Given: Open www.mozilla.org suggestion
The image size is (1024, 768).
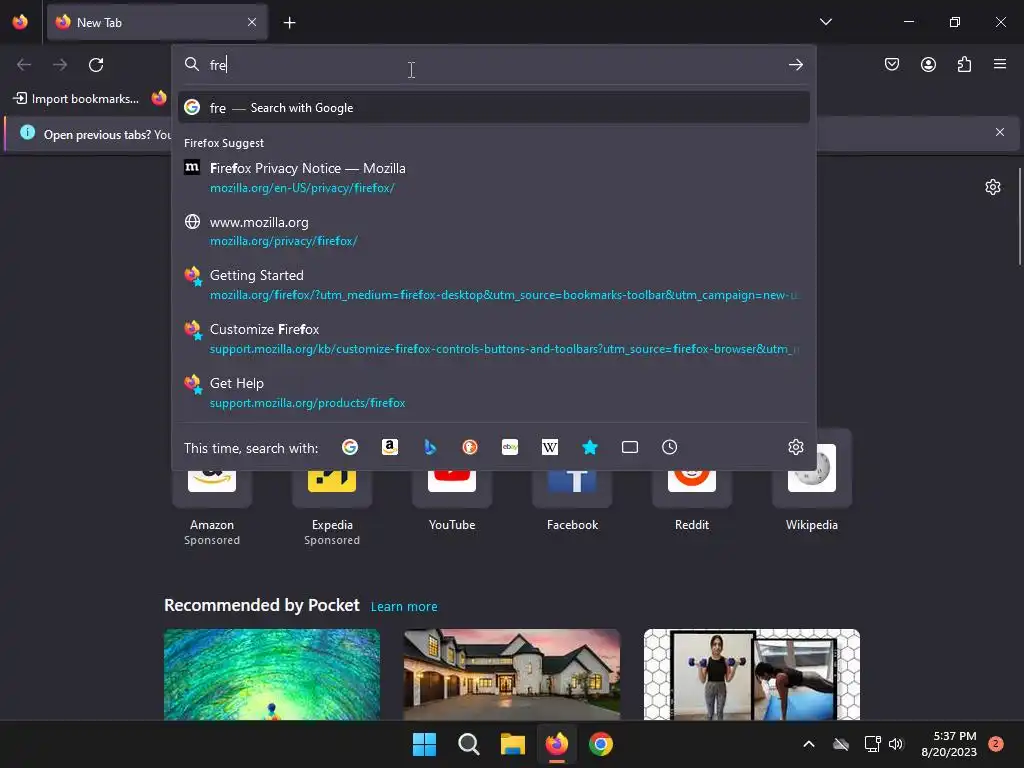Looking at the screenshot, I should point(494,231).
